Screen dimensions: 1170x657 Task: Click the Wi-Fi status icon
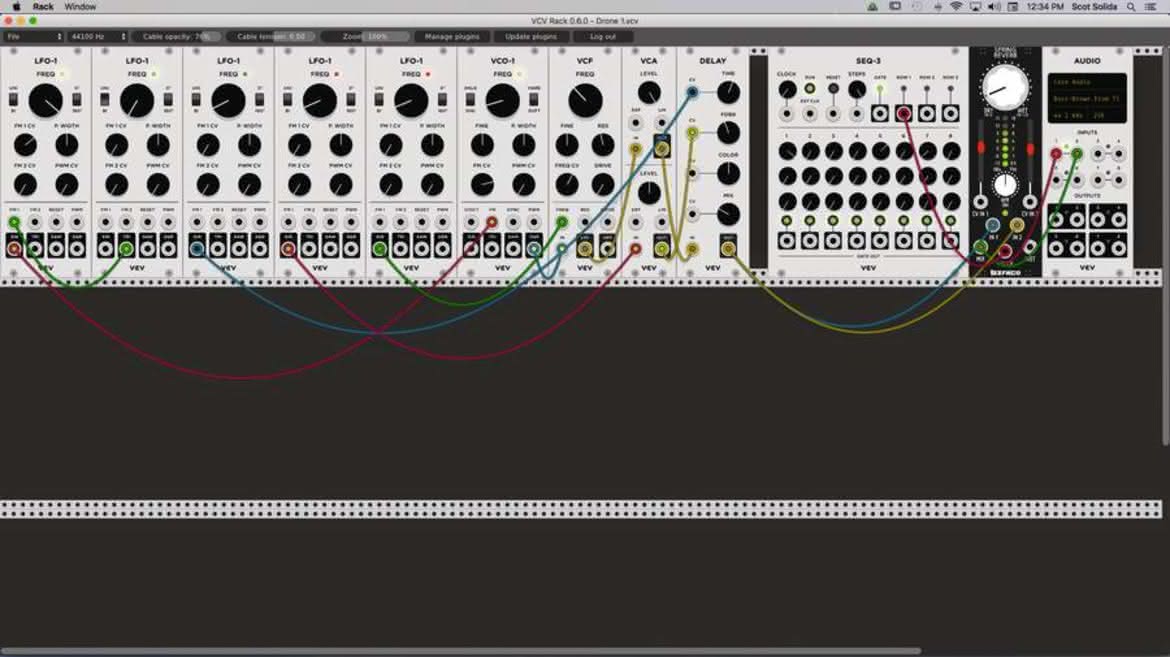(x=956, y=7)
